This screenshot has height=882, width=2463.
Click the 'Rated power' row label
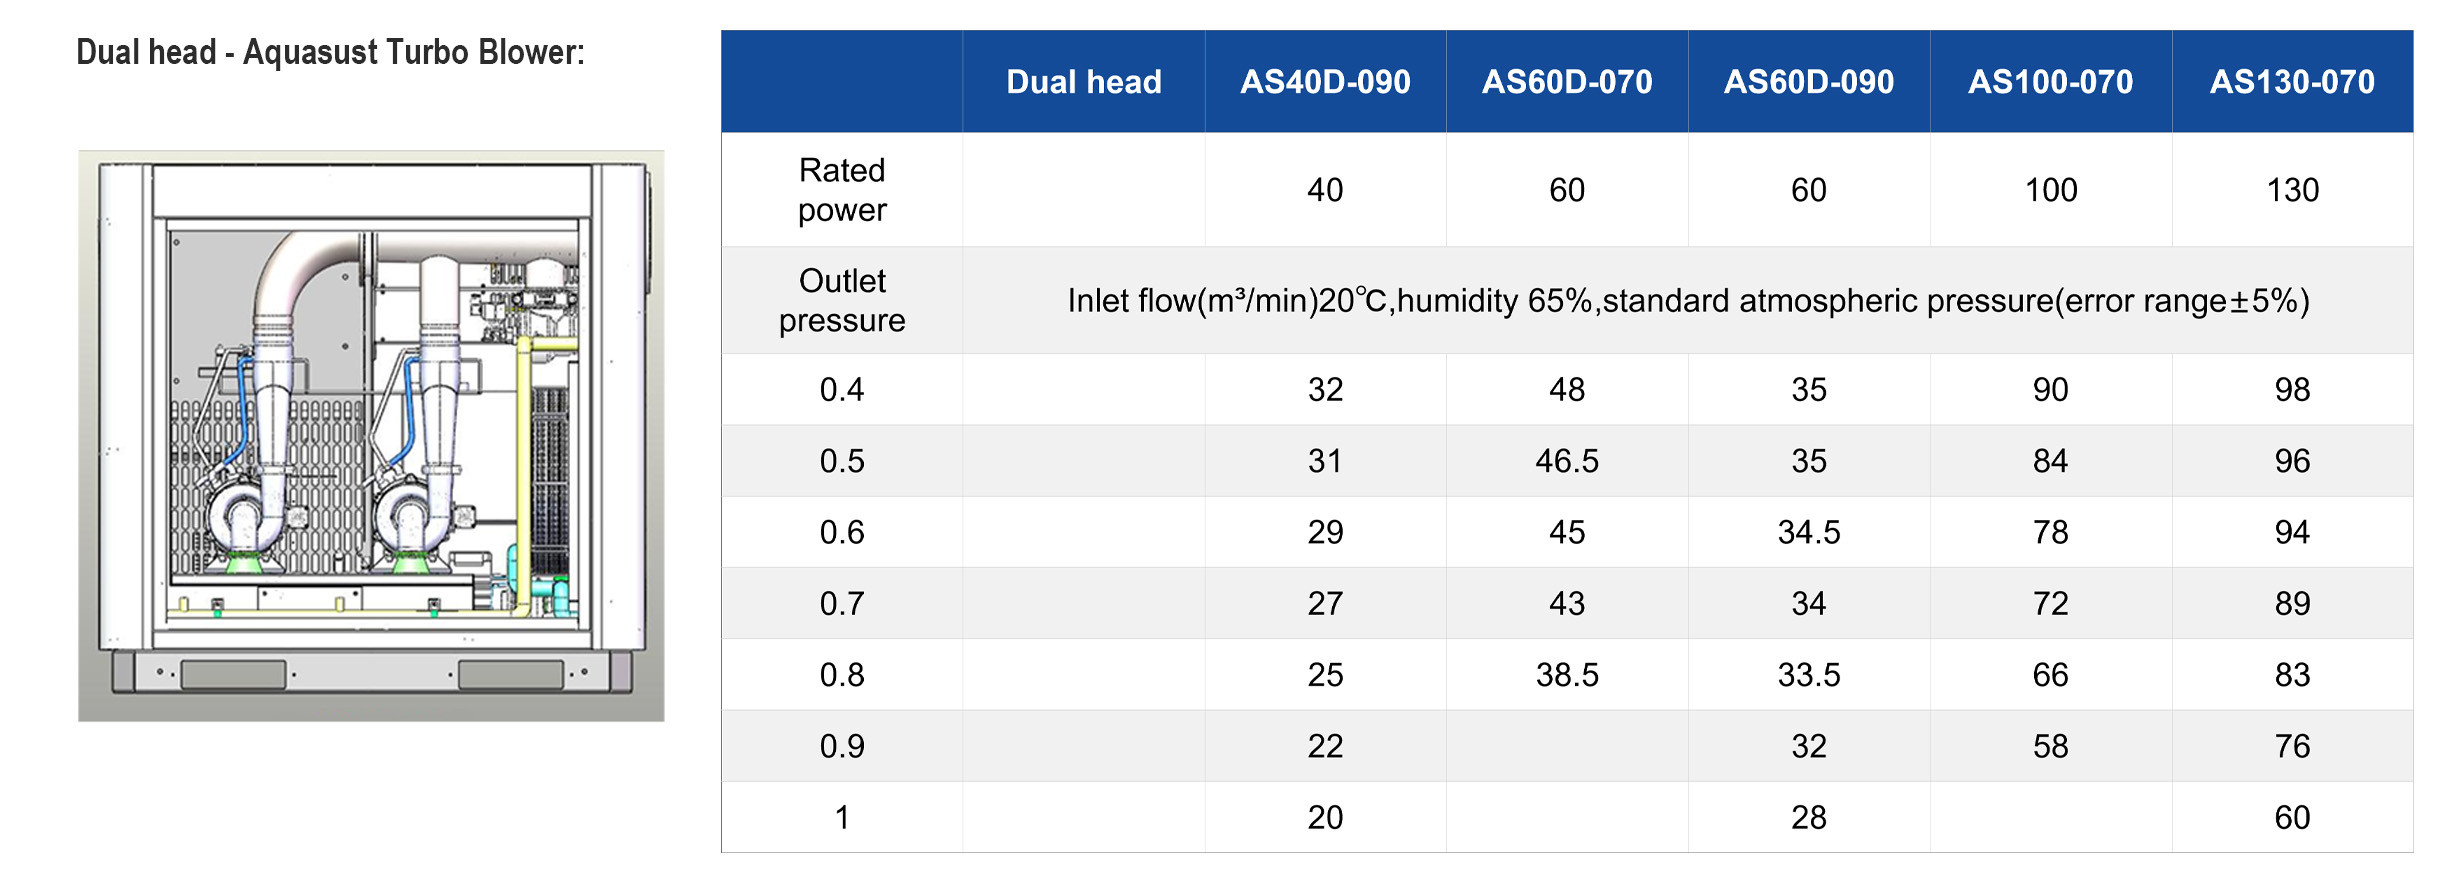(842, 190)
